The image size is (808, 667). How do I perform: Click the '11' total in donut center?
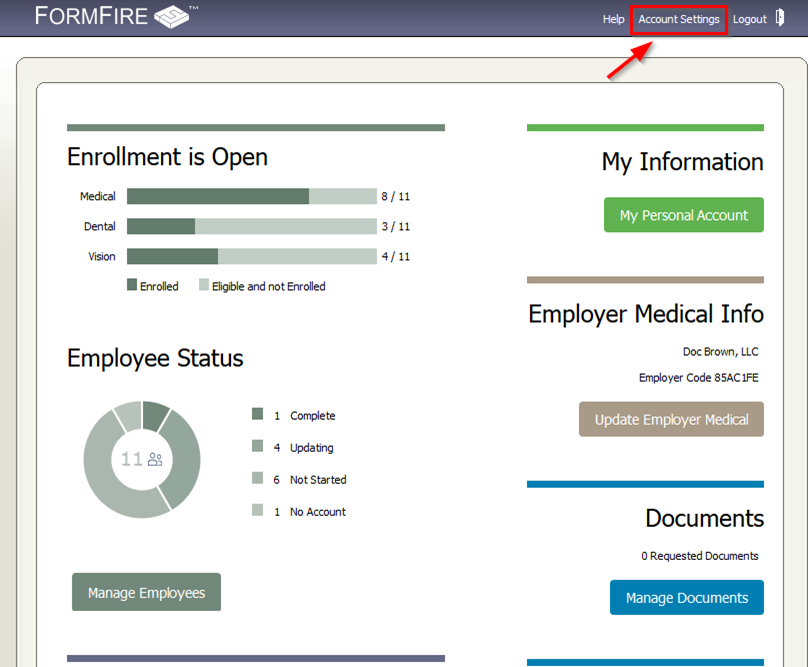(x=131, y=459)
